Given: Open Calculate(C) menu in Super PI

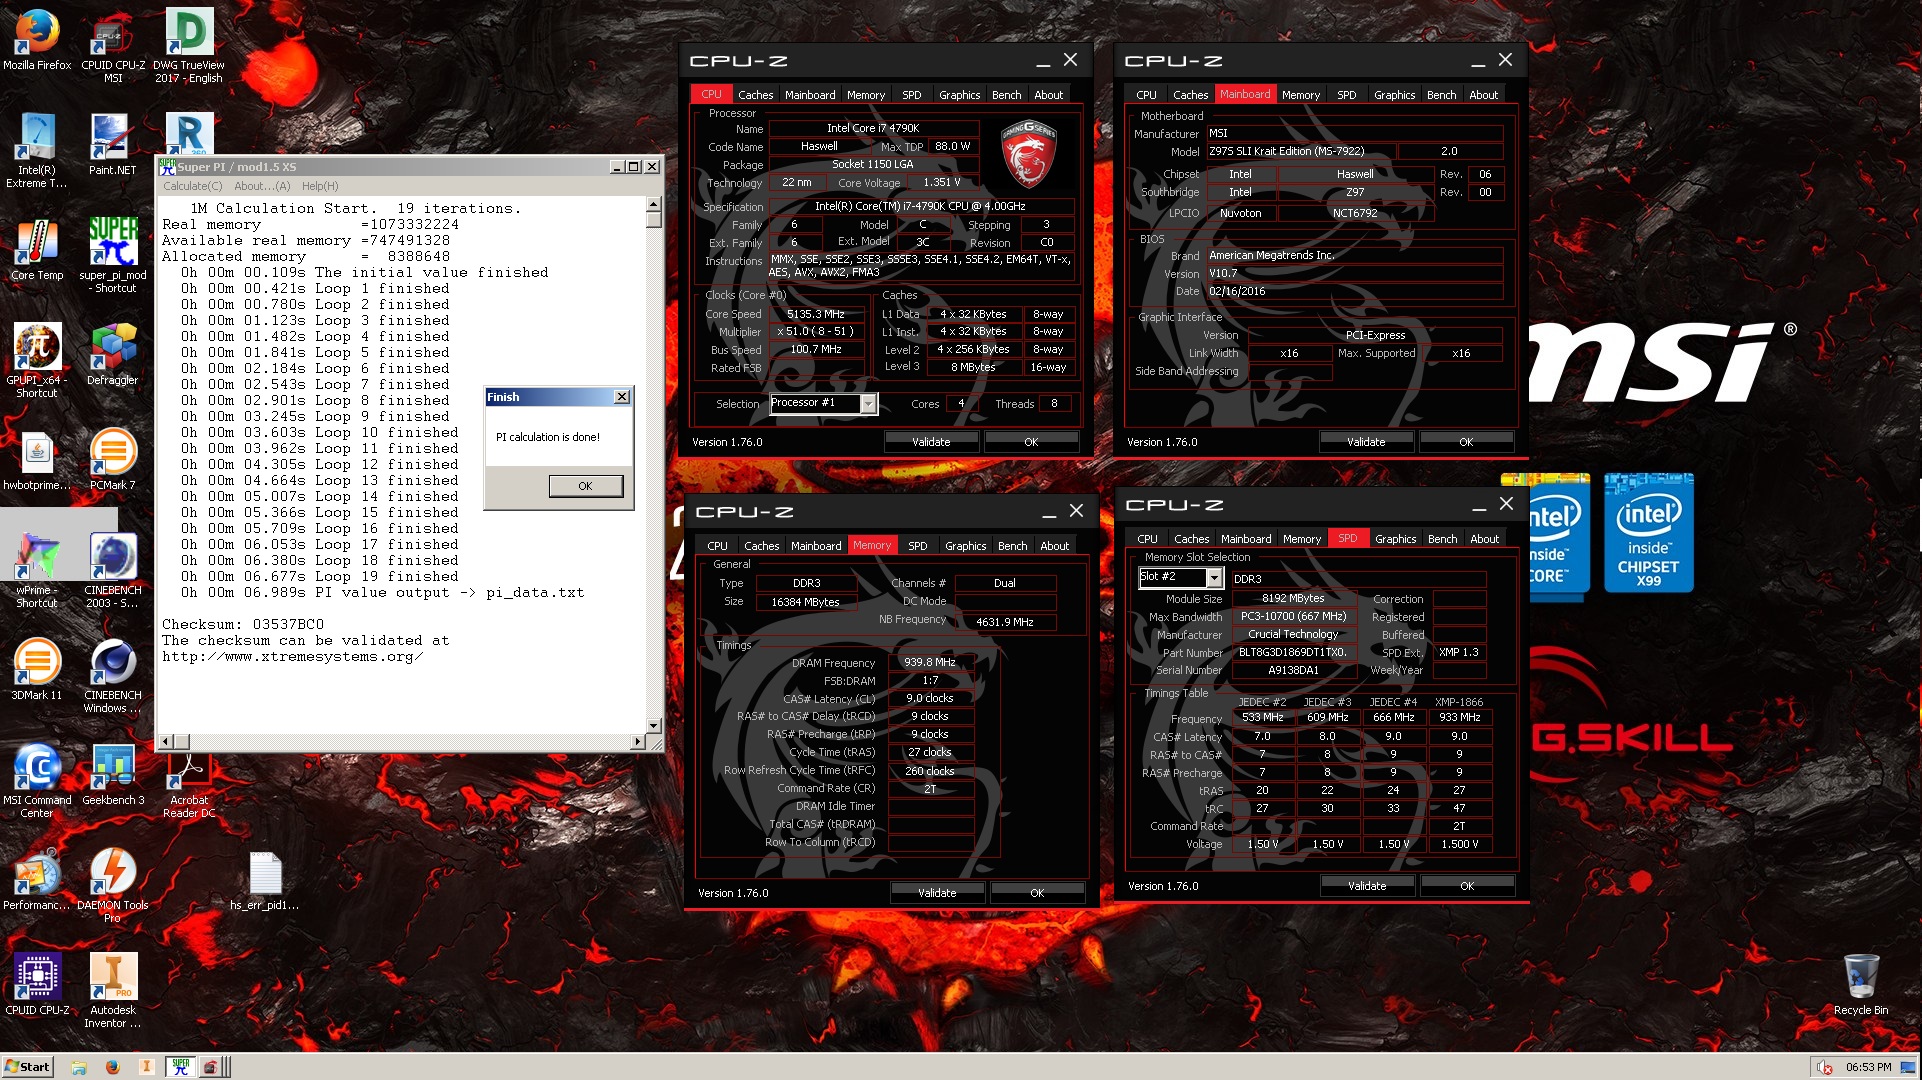Looking at the screenshot, I should pos(193,186).
